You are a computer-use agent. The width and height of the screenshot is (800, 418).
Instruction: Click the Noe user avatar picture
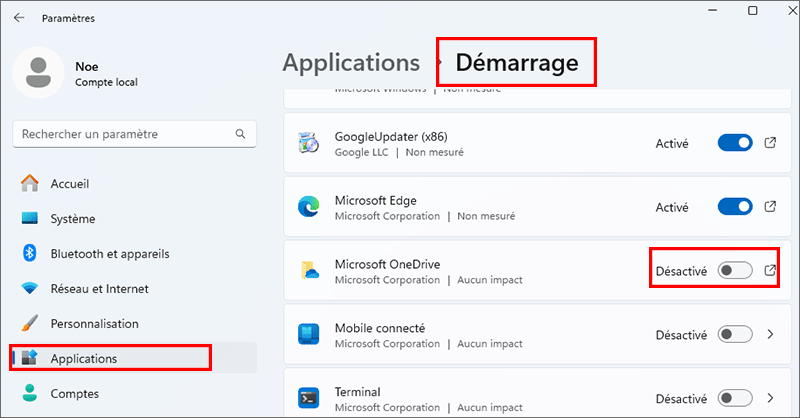38,72
